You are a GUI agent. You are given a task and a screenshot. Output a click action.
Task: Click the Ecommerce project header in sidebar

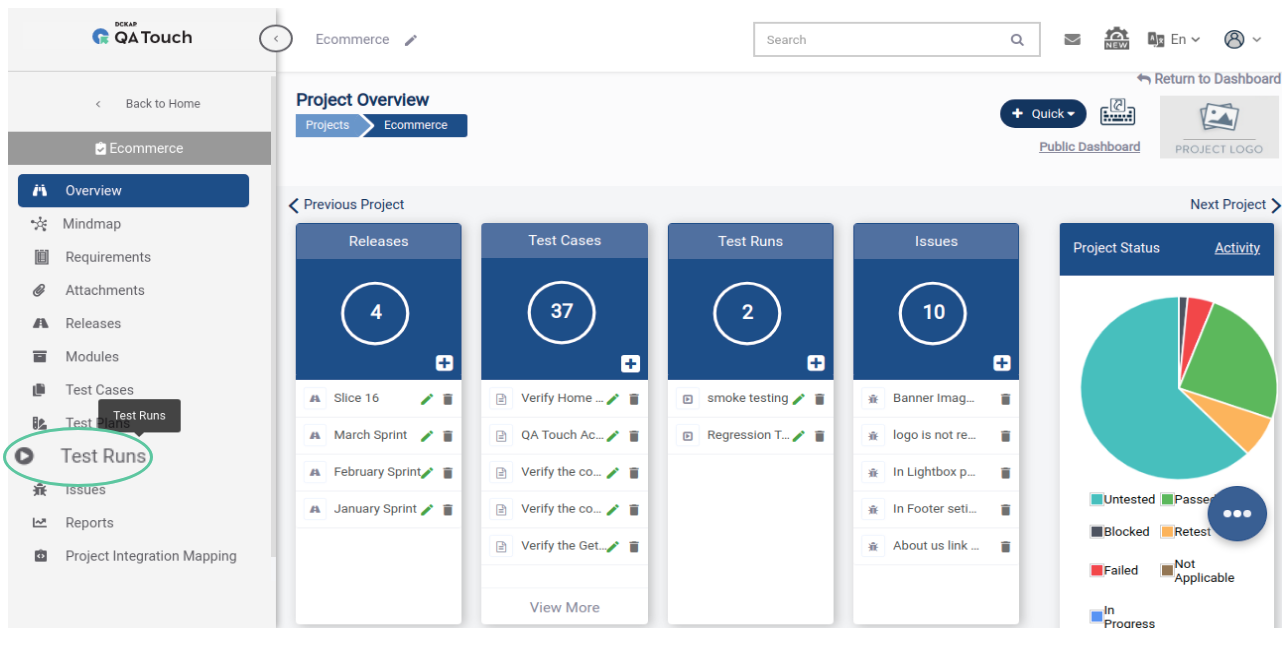(x=139, y=148)
